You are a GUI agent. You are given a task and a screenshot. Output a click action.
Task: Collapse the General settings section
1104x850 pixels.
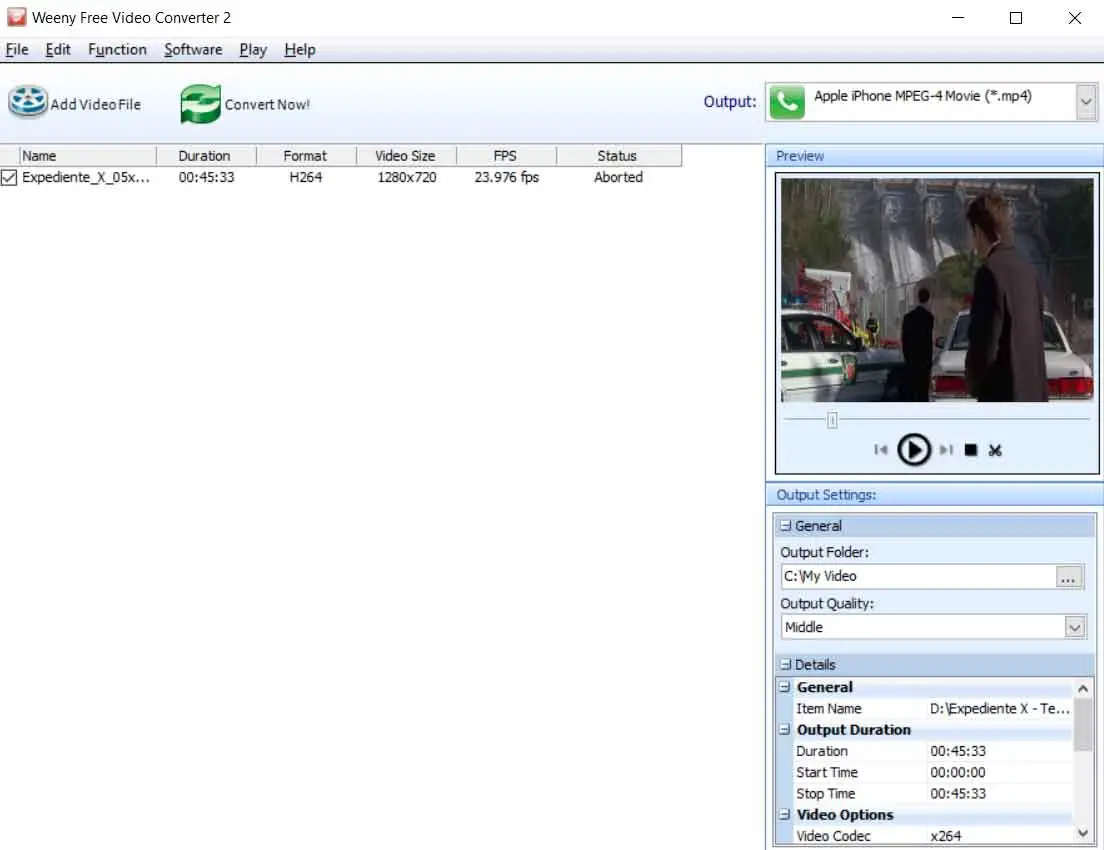click(x=786, y=526)
